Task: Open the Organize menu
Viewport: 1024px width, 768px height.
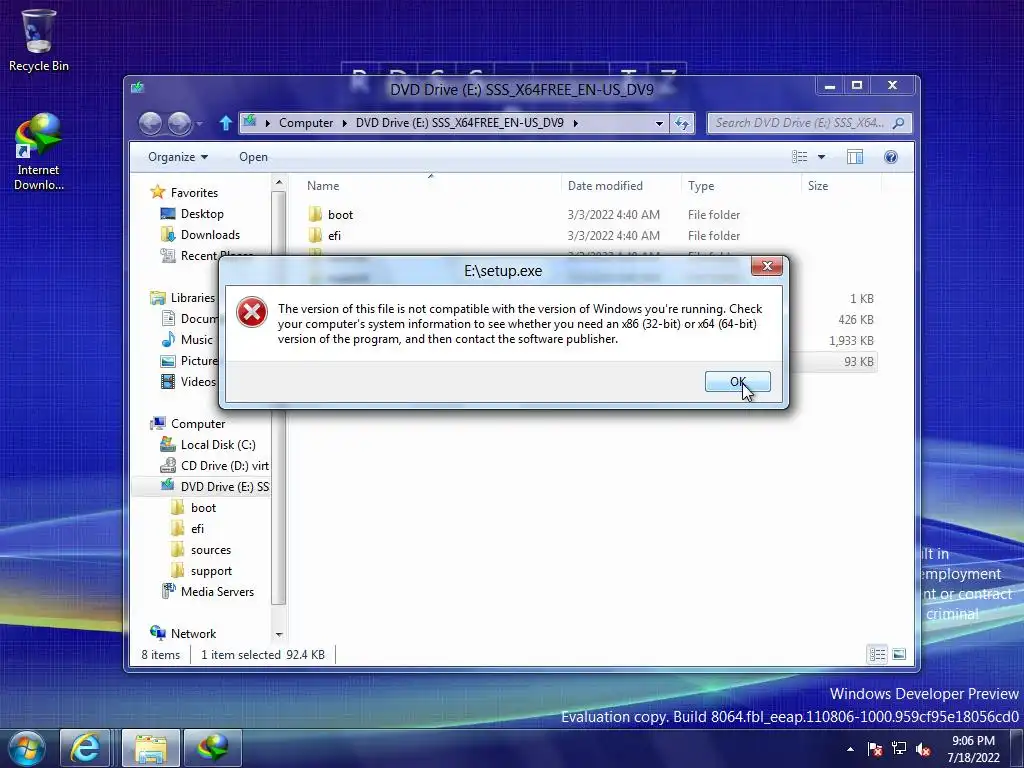Action: 178,157
